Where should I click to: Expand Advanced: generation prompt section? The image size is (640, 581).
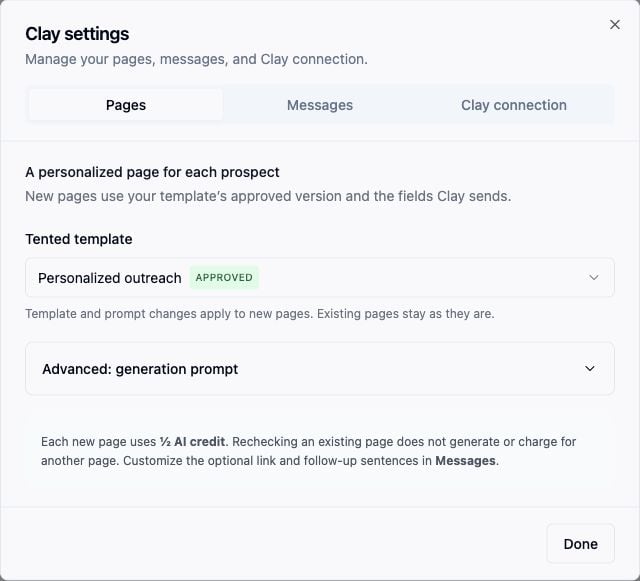320,369
